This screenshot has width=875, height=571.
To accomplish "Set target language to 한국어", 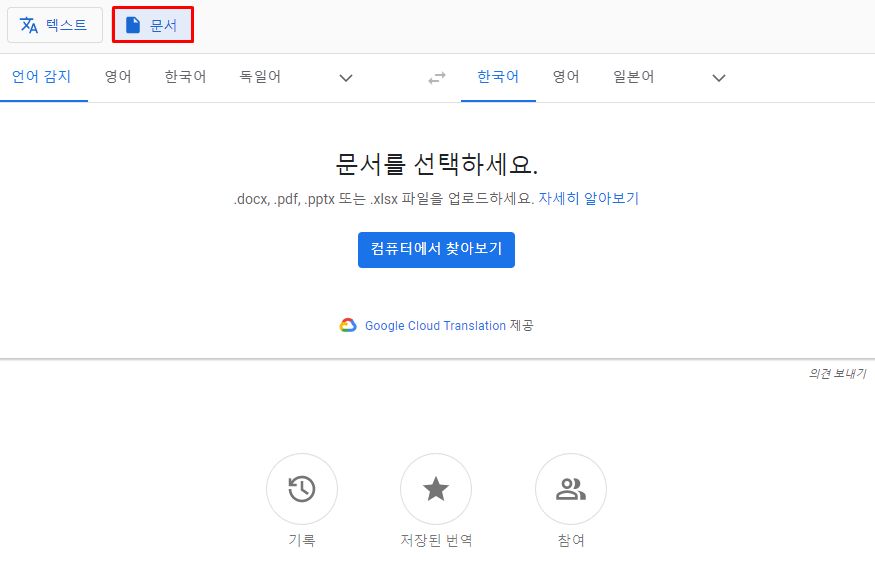I will pos(498,77).
